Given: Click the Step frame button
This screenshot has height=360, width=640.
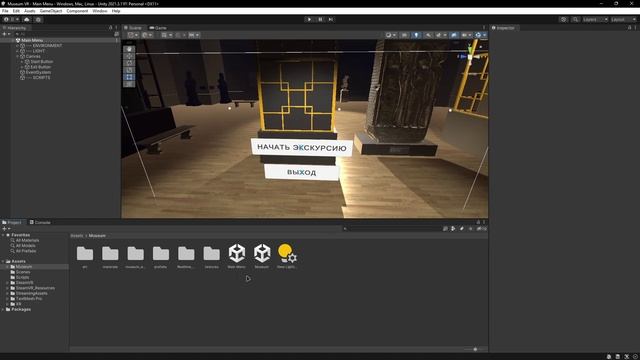Looking at the screenshot, I should tap(331, 19).
